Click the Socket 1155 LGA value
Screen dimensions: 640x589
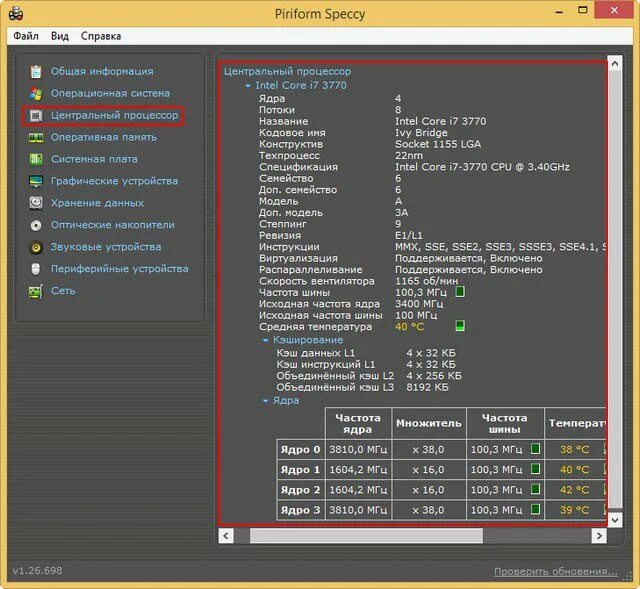click(x=438, y=144)
